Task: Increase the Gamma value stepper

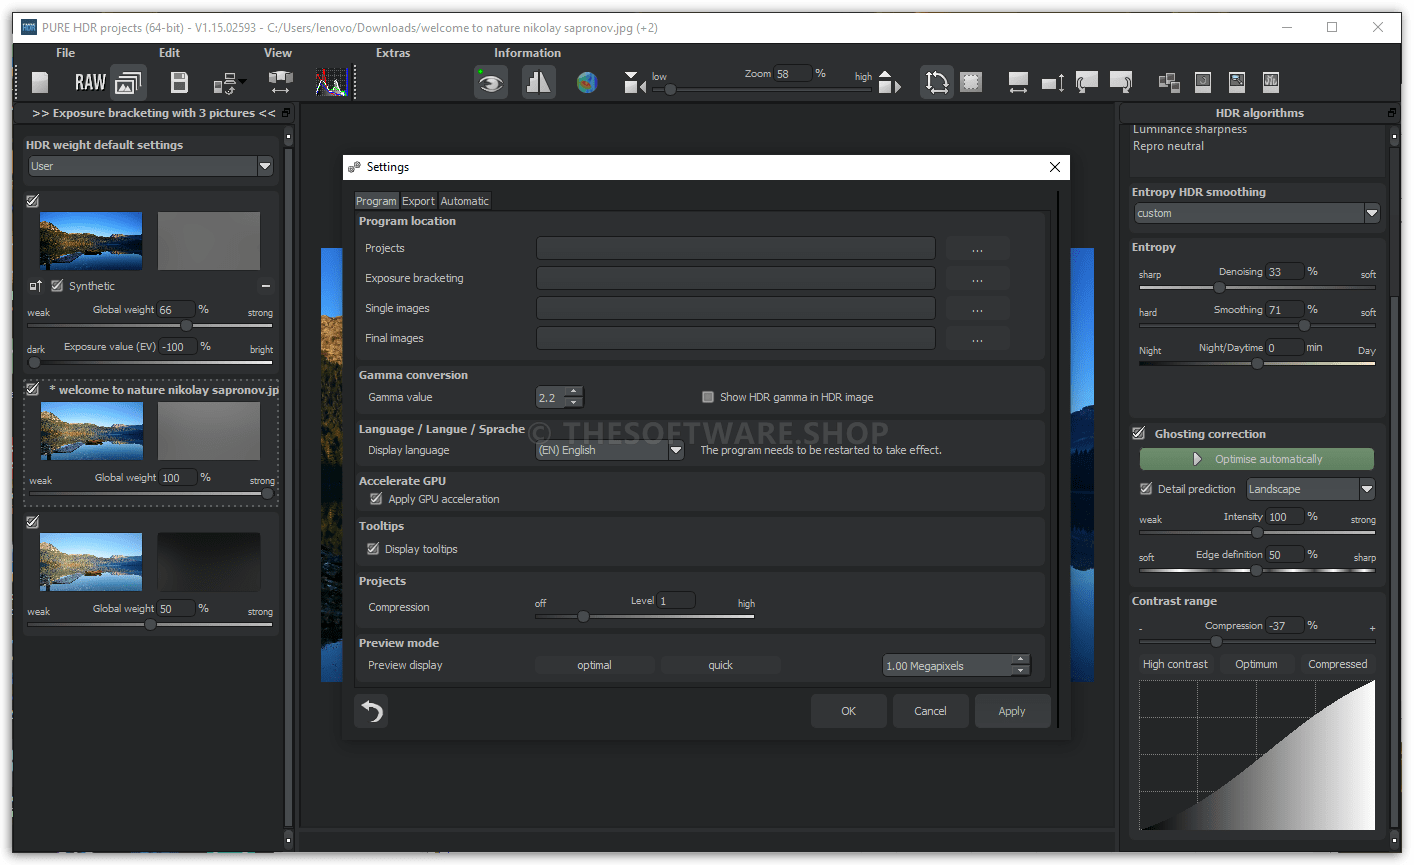Action: coord(573,391)
